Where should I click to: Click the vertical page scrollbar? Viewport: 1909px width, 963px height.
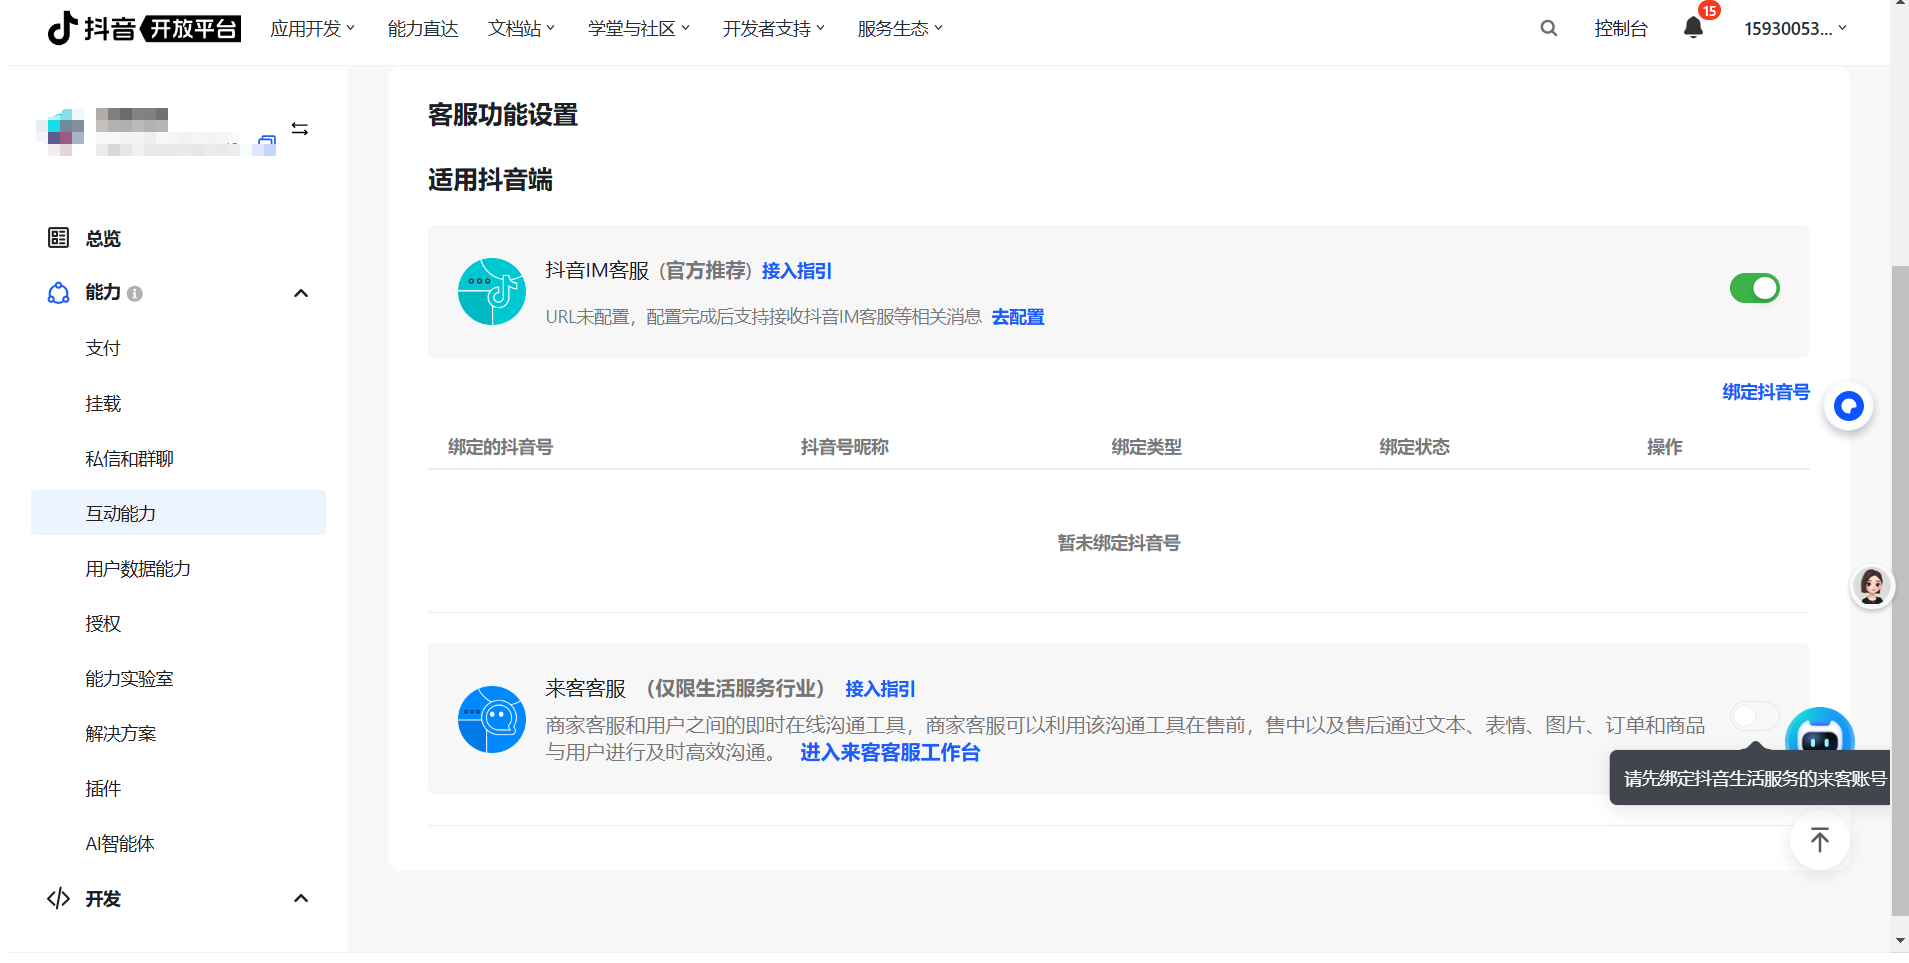coord(1899,590)
